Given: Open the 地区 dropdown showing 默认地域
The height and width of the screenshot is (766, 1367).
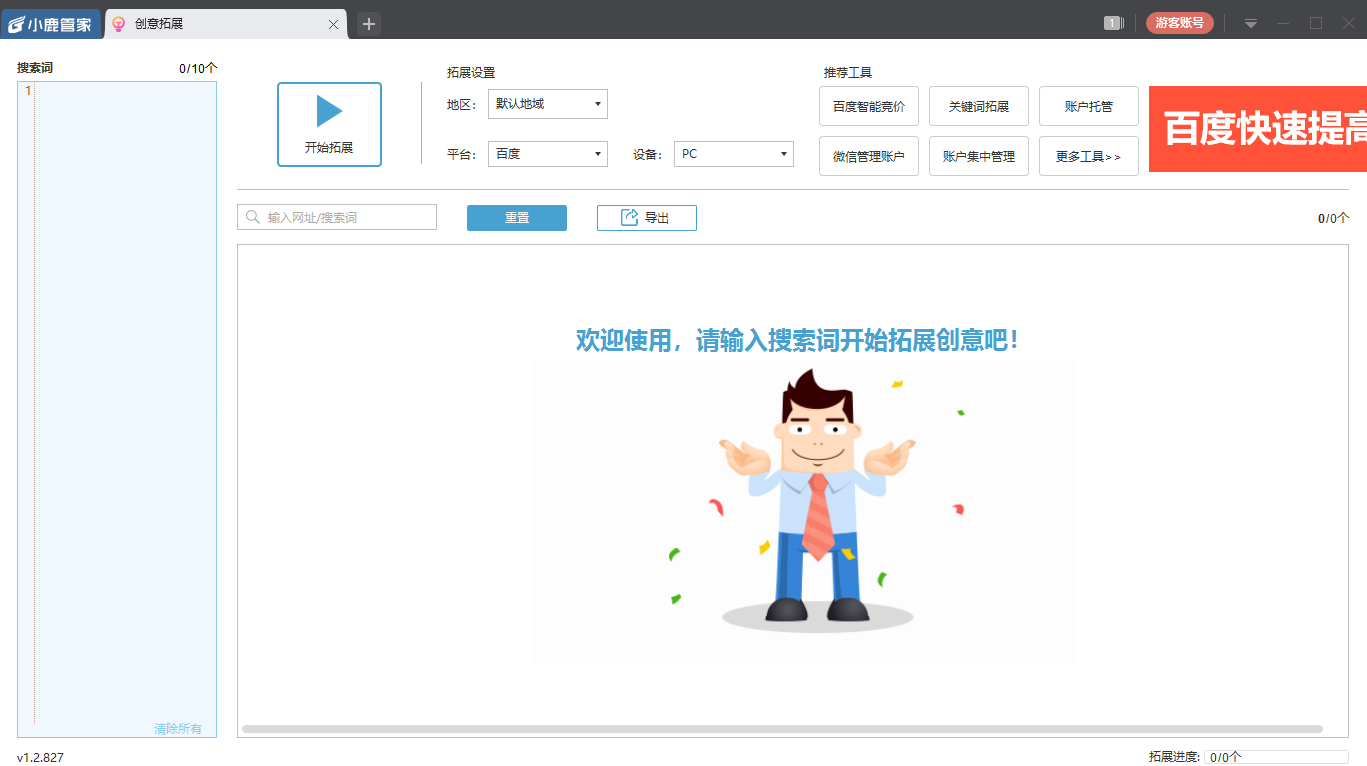Looking at the screenshot, I should 548,104.
